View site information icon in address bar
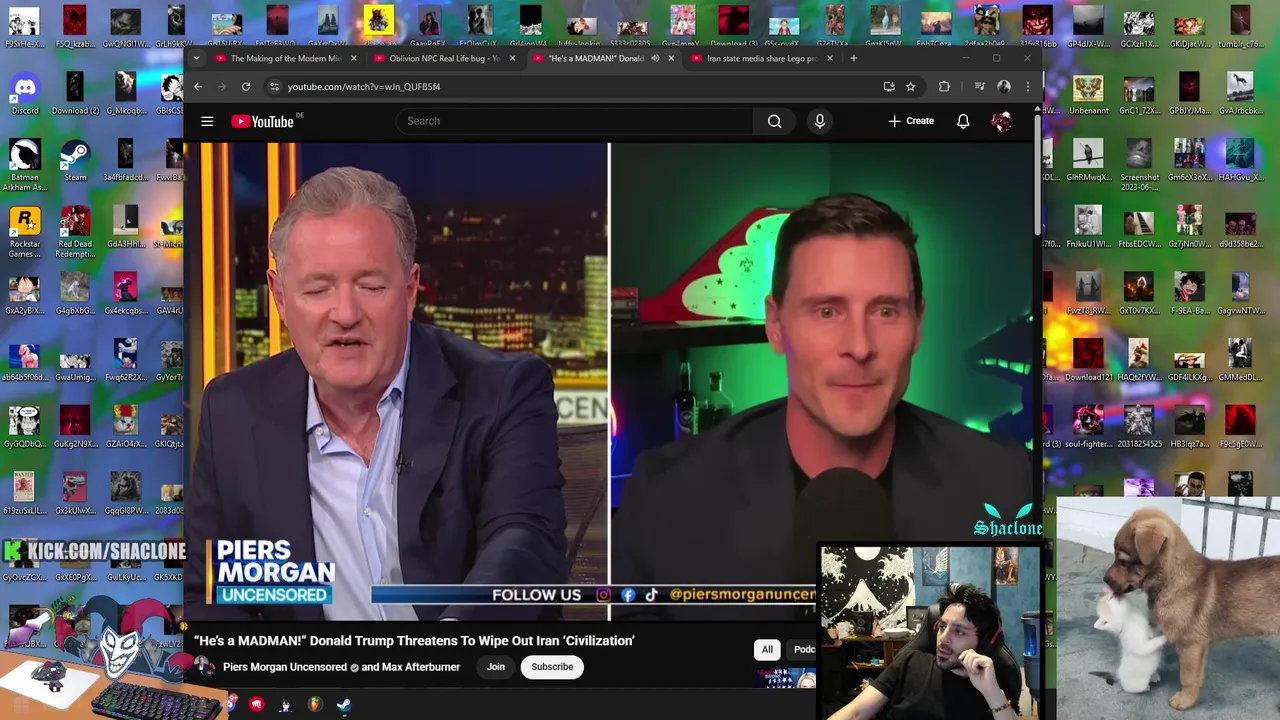1280x720 pixels. pyautogui.click(x=274, y=87)
